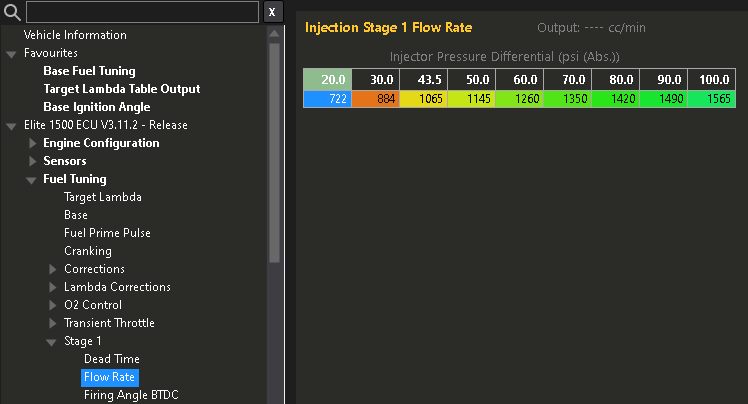Expand the Sensors tree node

pyautogui.click(x=32, y=161)
